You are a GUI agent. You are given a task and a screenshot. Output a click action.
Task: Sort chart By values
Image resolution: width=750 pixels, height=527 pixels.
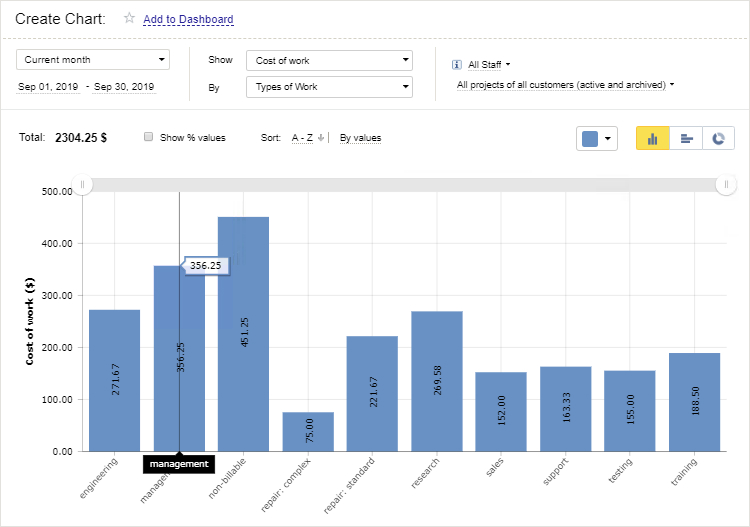360,138
